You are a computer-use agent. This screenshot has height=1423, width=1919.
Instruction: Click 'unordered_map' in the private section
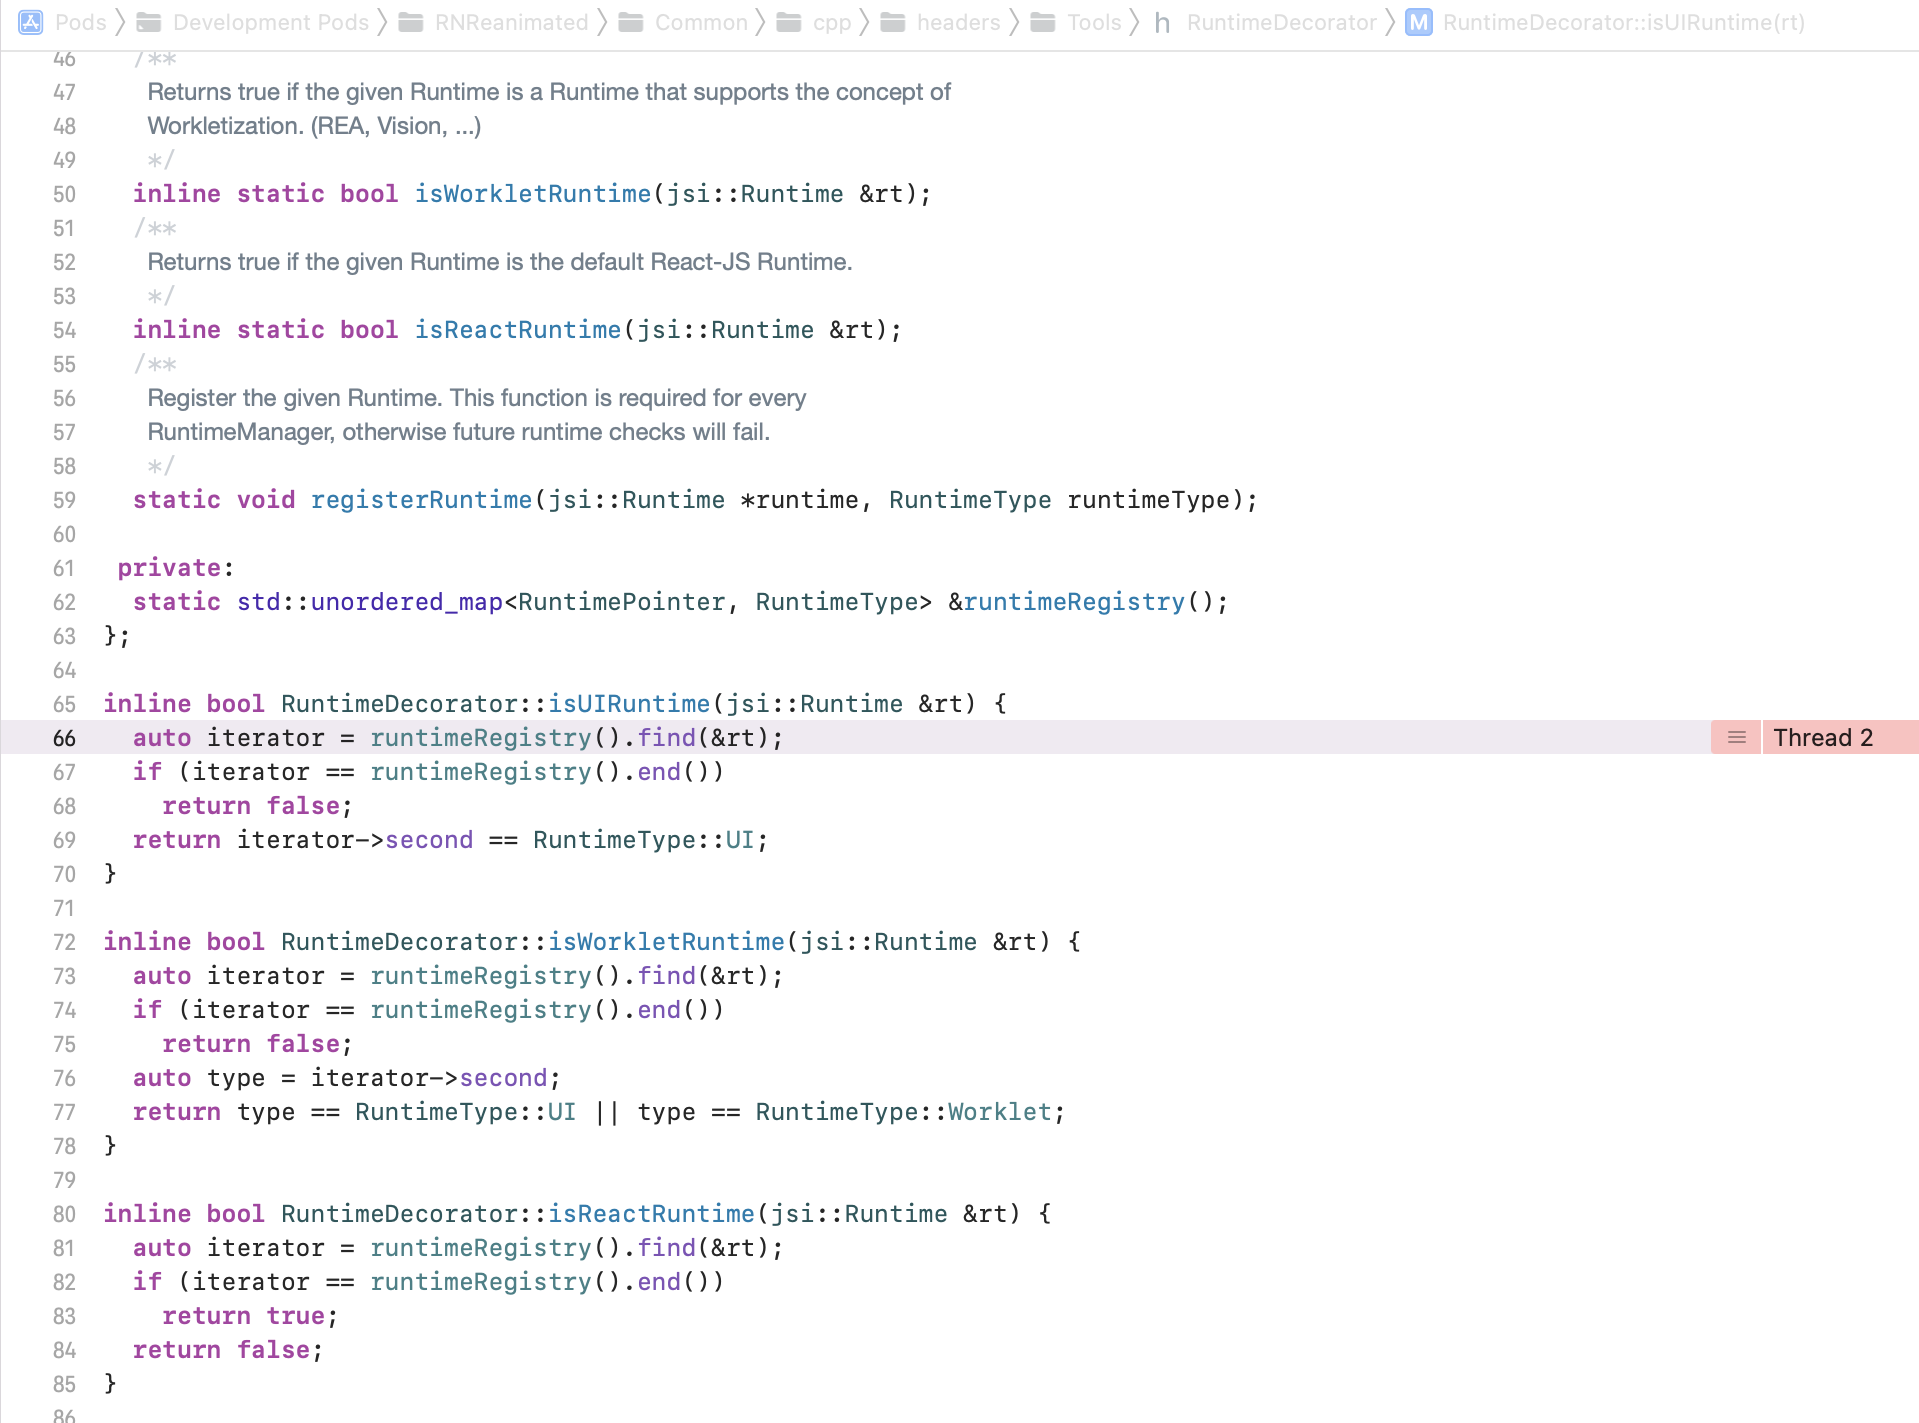(x=406, y=602)
